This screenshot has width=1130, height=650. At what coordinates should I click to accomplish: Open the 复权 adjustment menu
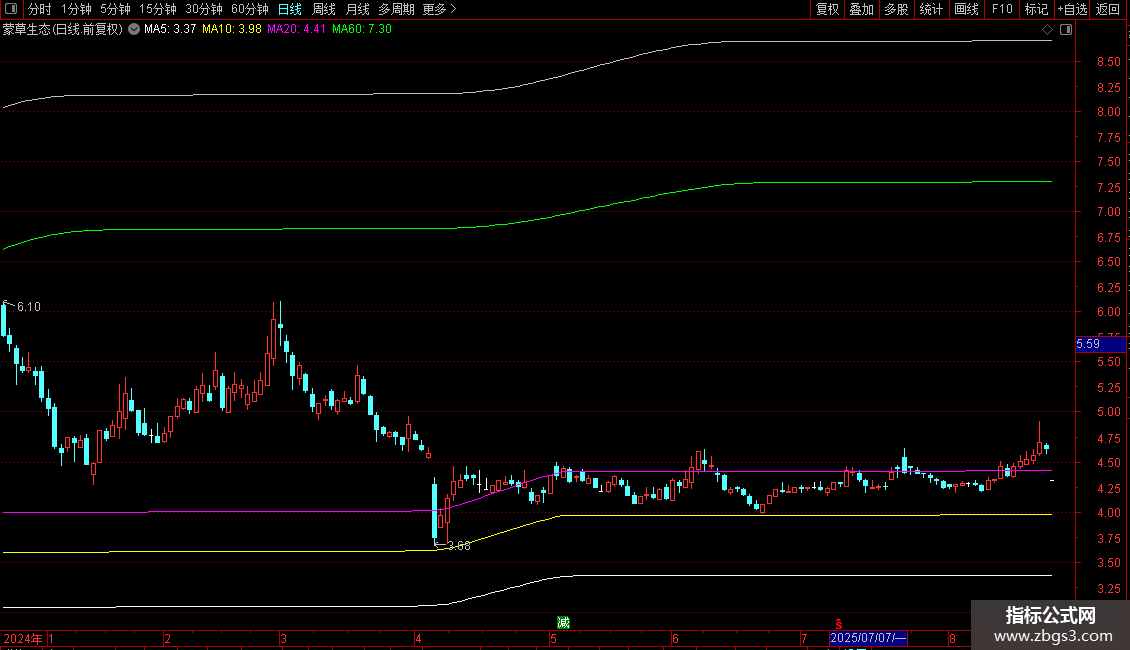(x=827, y=9)
